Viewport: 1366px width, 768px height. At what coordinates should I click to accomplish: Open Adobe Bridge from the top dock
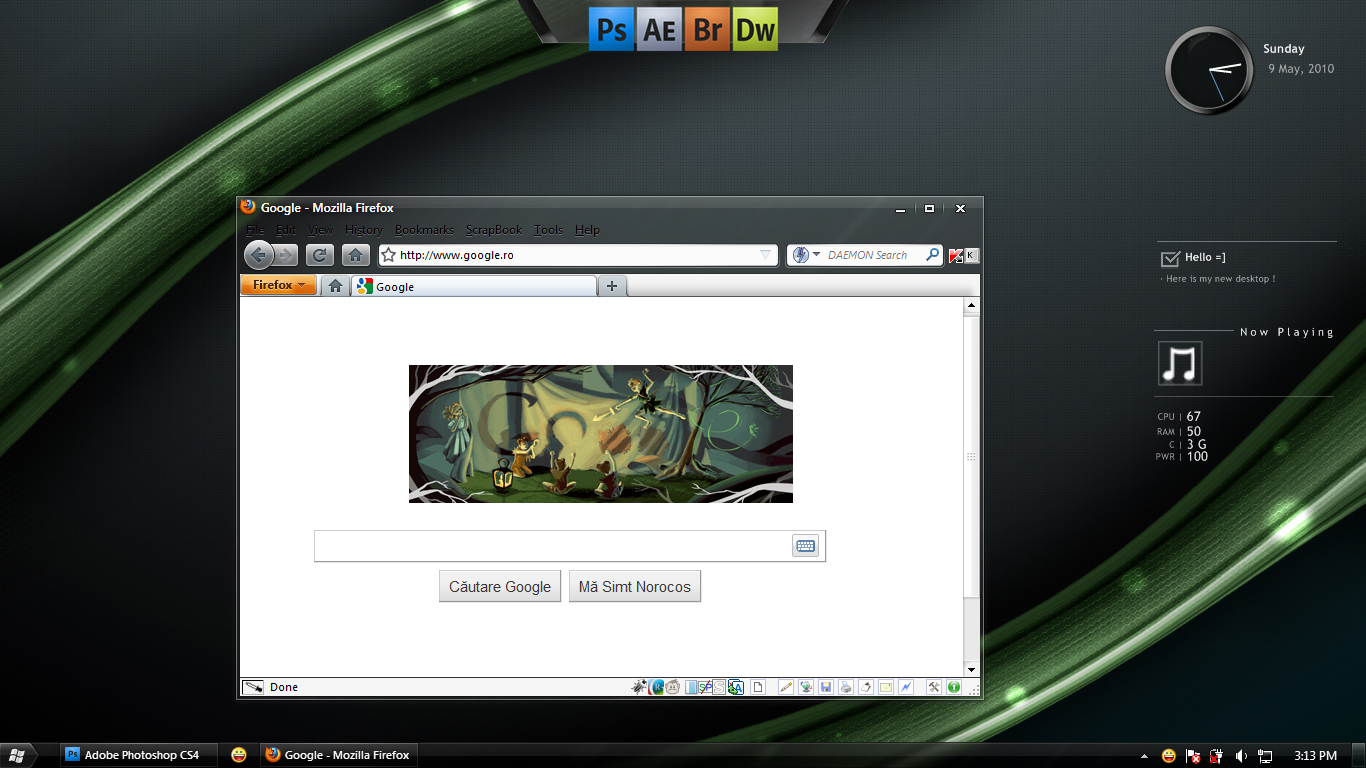tap(707, 29)
